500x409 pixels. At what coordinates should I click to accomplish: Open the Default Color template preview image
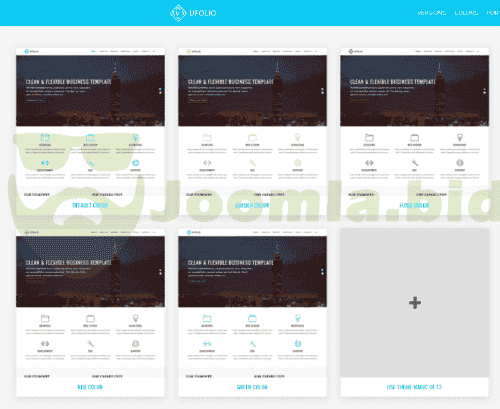[90, 123]
